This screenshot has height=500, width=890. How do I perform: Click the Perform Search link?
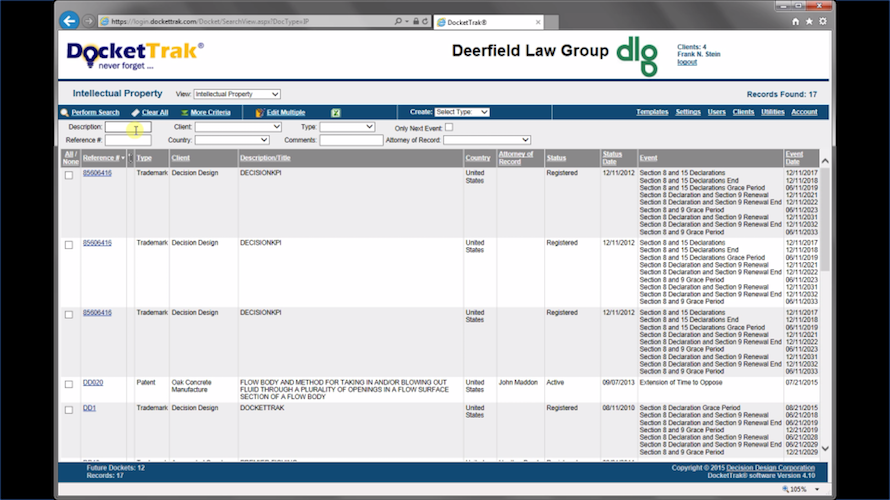95,112
